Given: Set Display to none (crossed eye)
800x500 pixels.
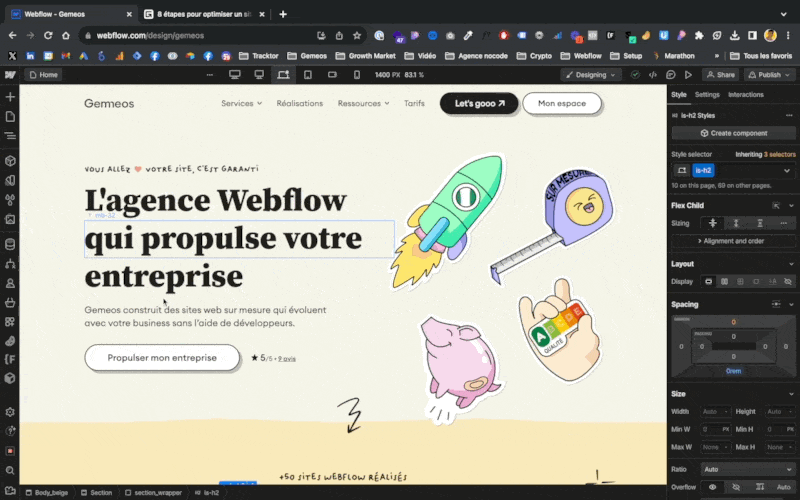Looking at the screenshot, I should coord(788,282).
